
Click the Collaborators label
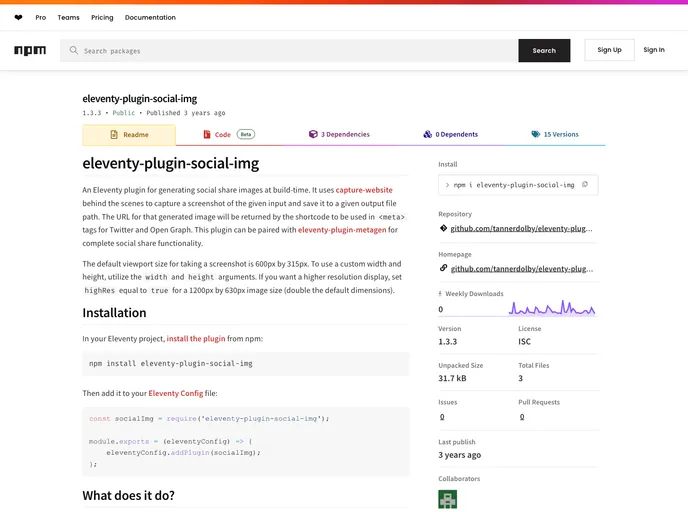459,479
